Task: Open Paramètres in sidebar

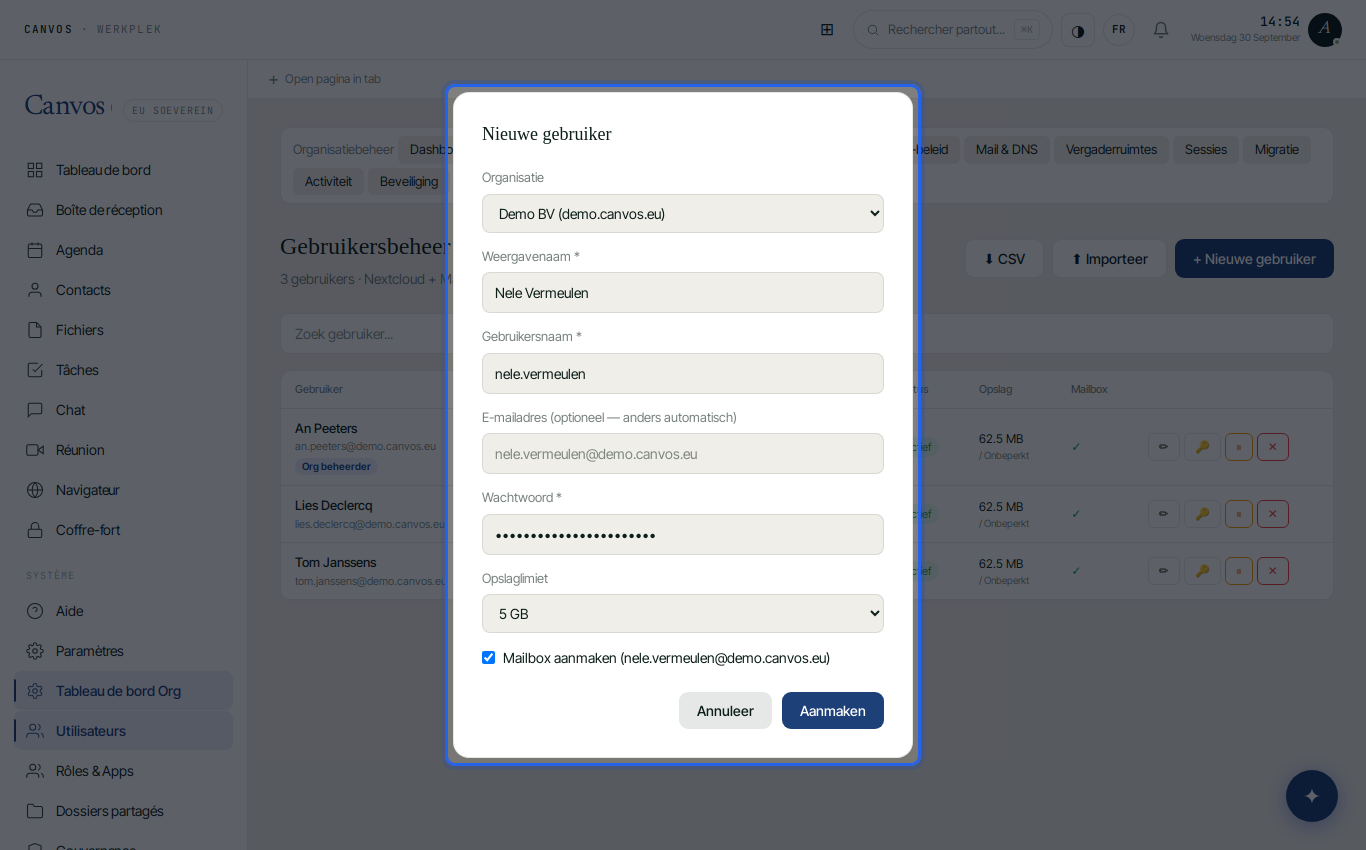Action: [123, 651]
